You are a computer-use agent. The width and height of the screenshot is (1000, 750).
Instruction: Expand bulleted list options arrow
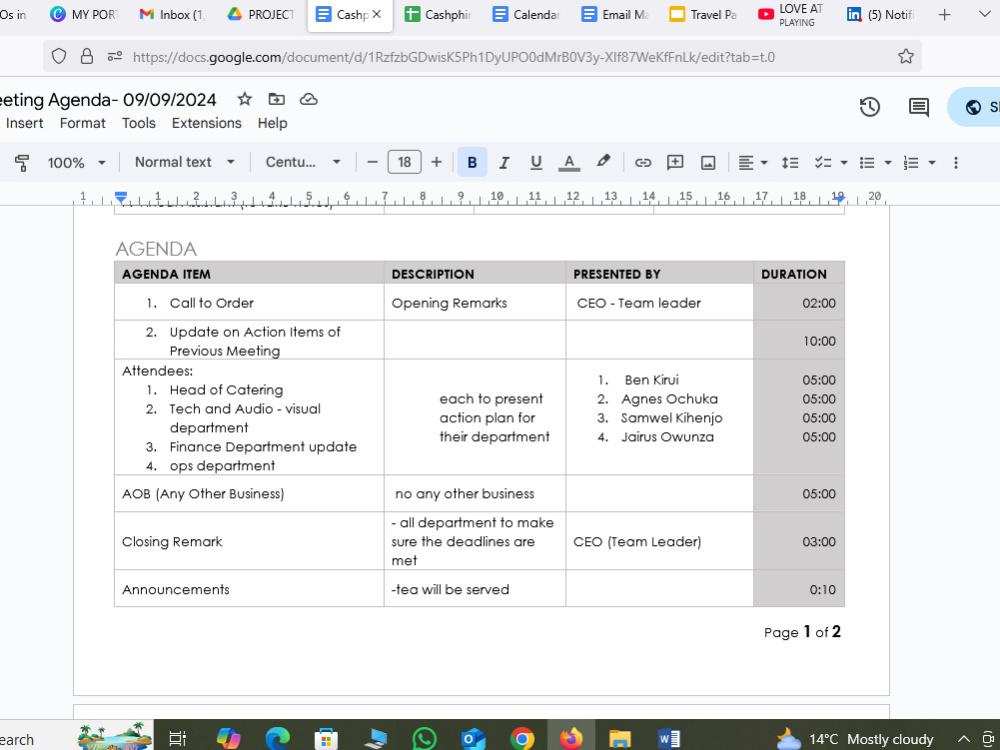point(888,163)
